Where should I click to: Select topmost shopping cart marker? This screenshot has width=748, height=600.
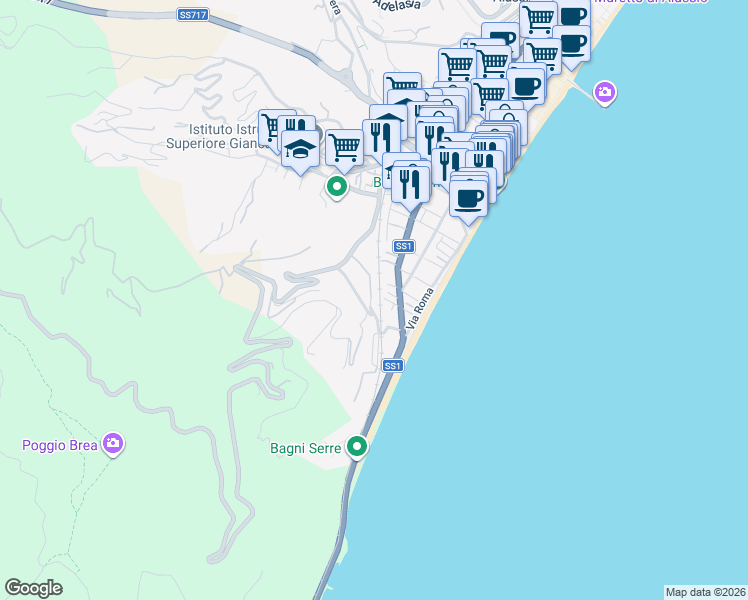pyautogui.click(x=538, y=18)
